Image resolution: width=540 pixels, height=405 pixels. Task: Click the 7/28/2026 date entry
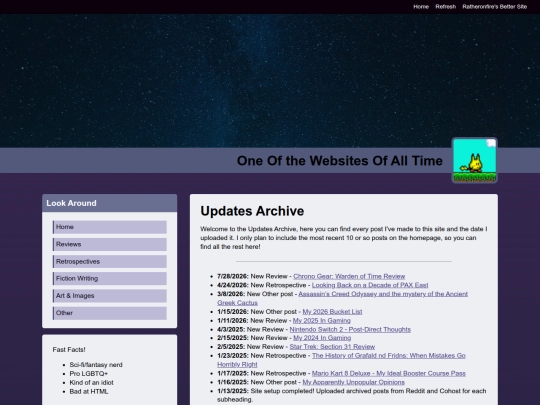click(x=232, y=276)
